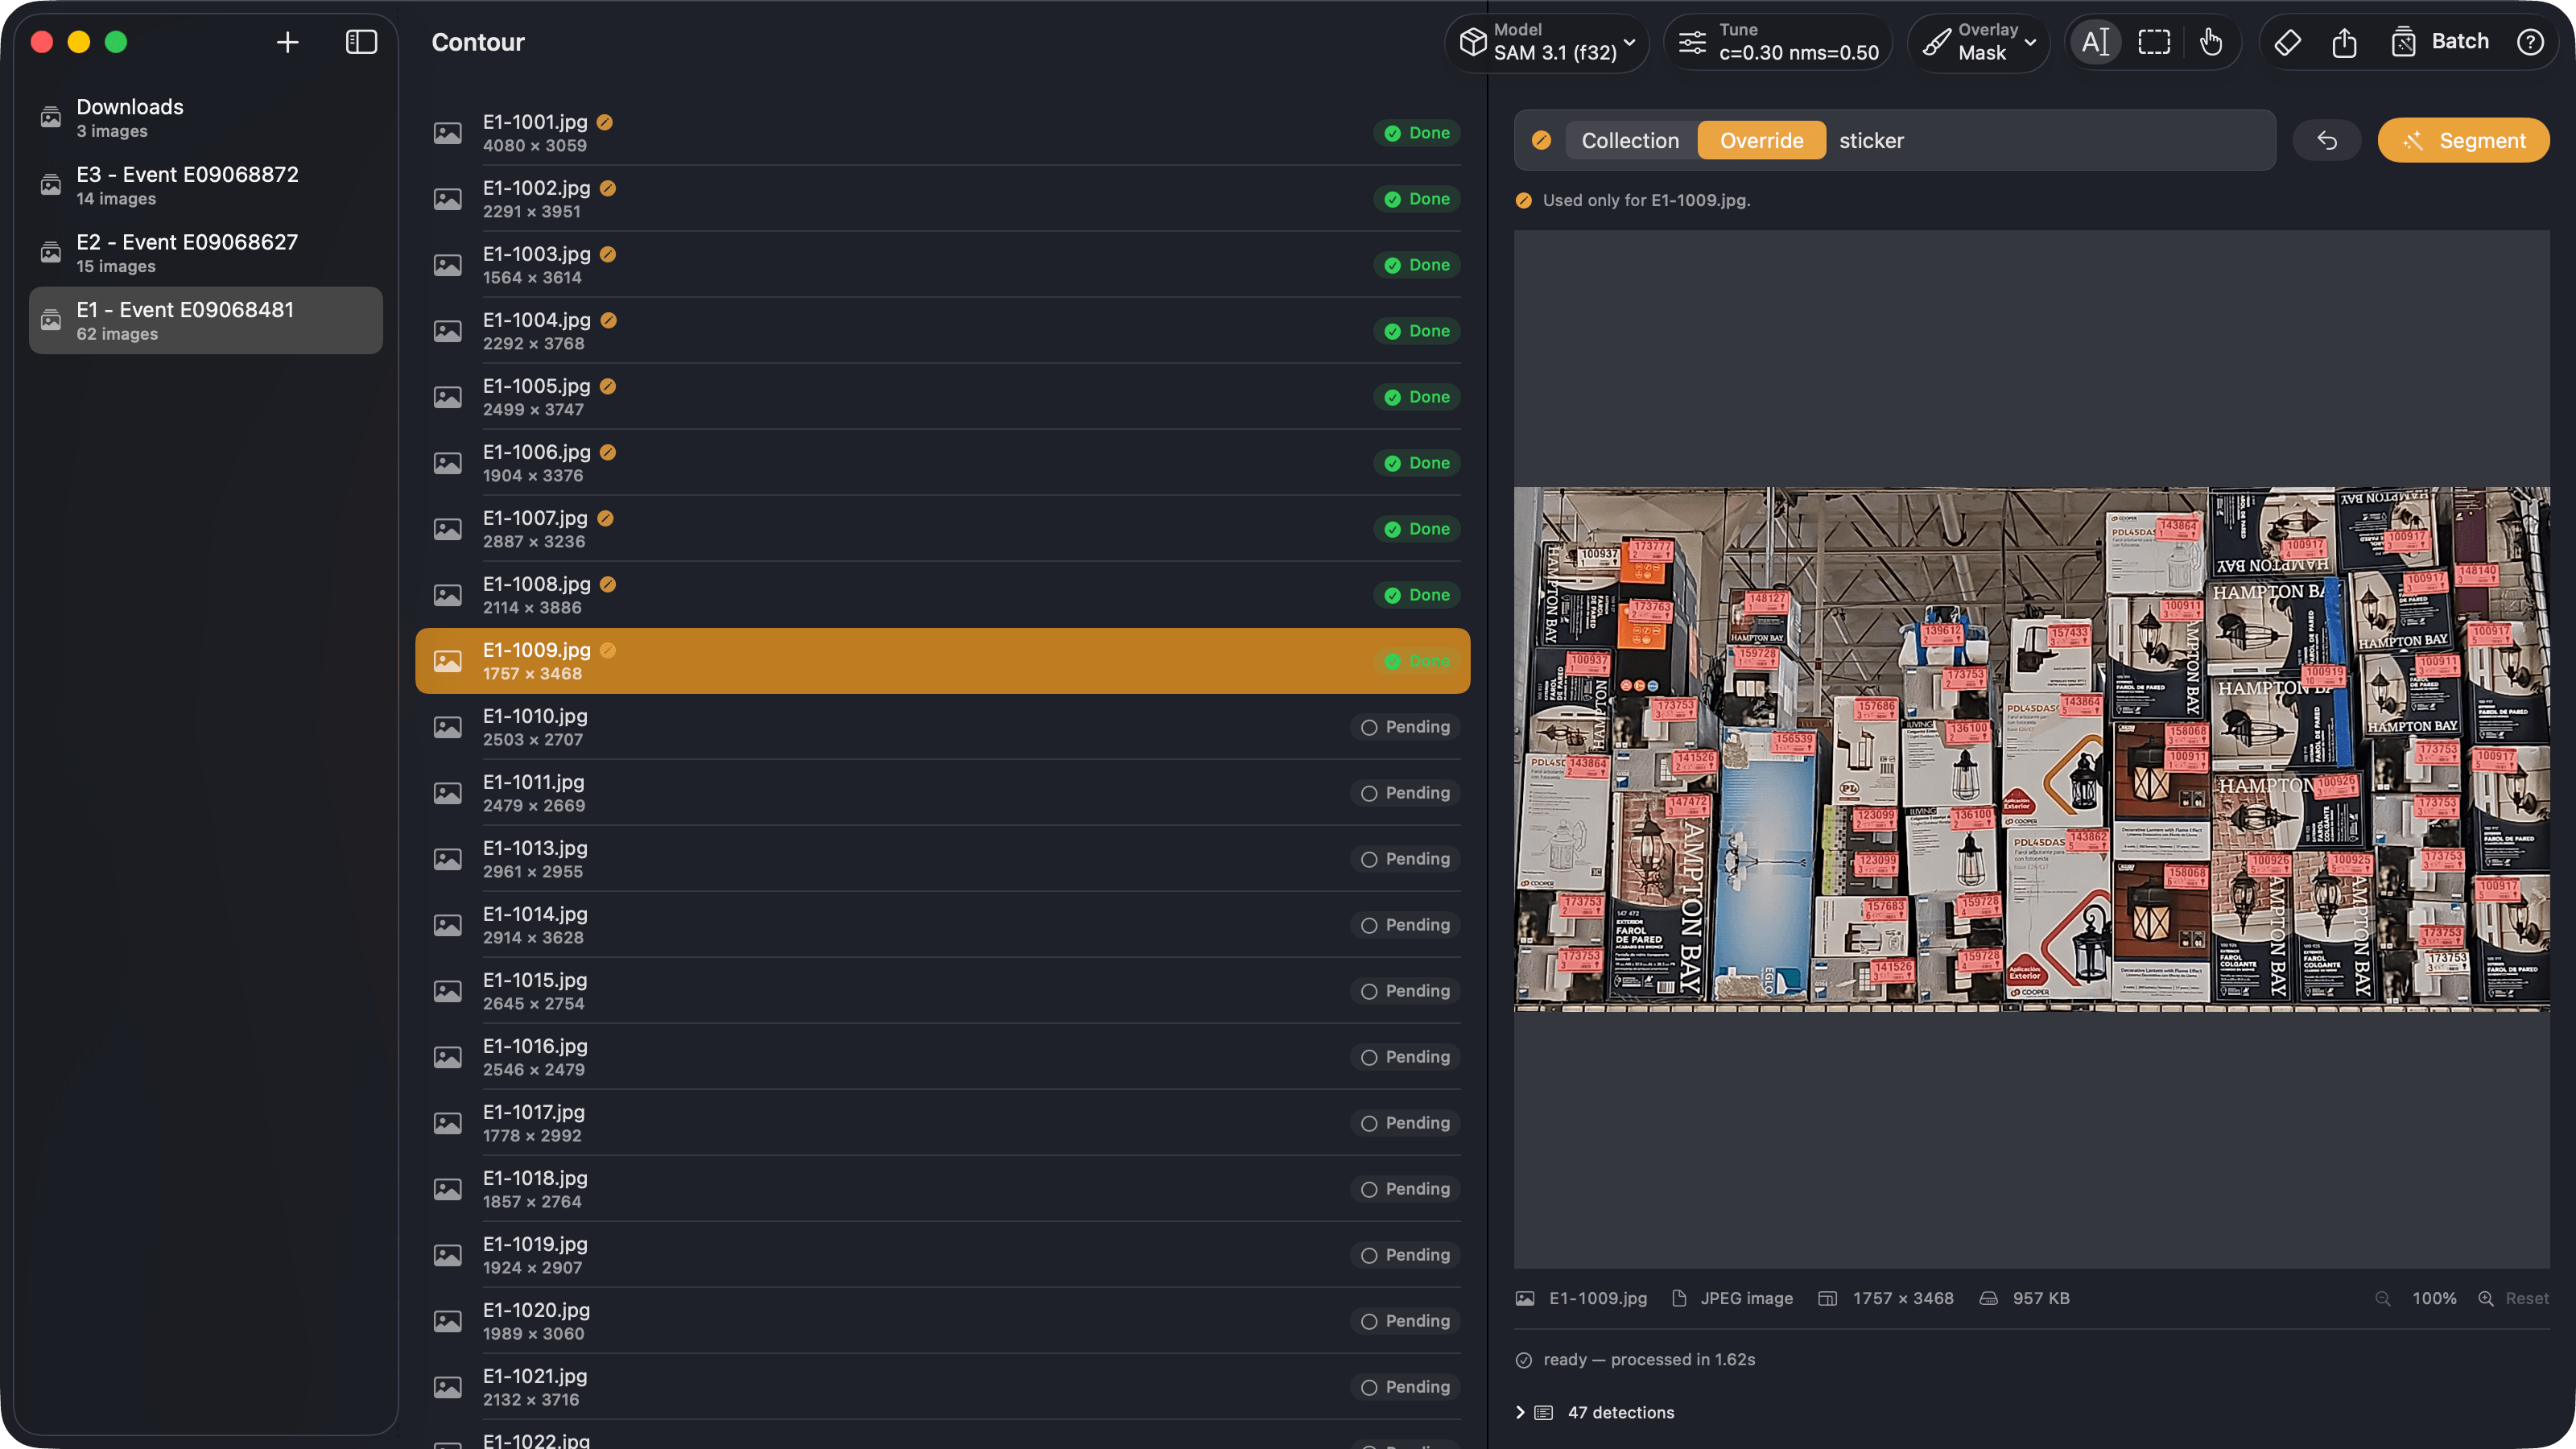Click the Model cube icon
The image size is (2576, 1449).
(1472, 42)
